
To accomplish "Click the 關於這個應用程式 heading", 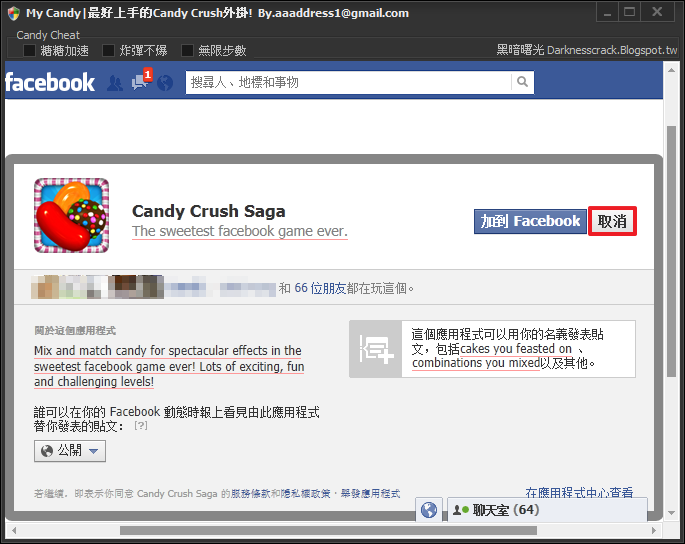I will tap(75, 331).
